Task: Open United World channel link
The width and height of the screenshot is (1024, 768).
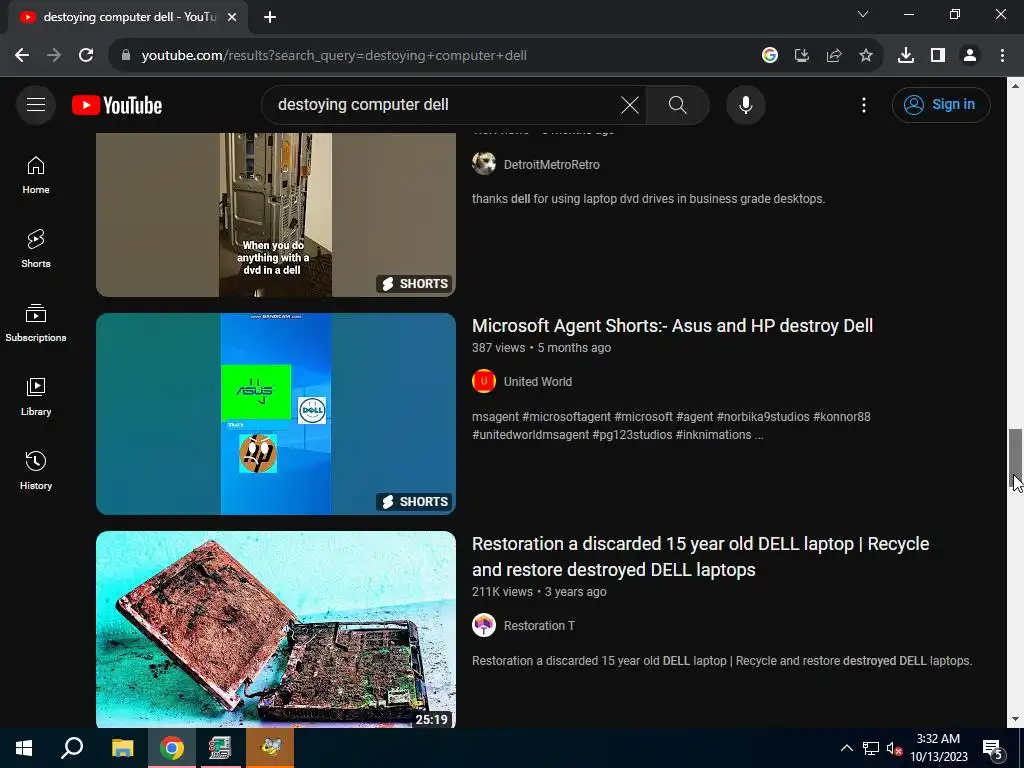Action: click(537, 381)
